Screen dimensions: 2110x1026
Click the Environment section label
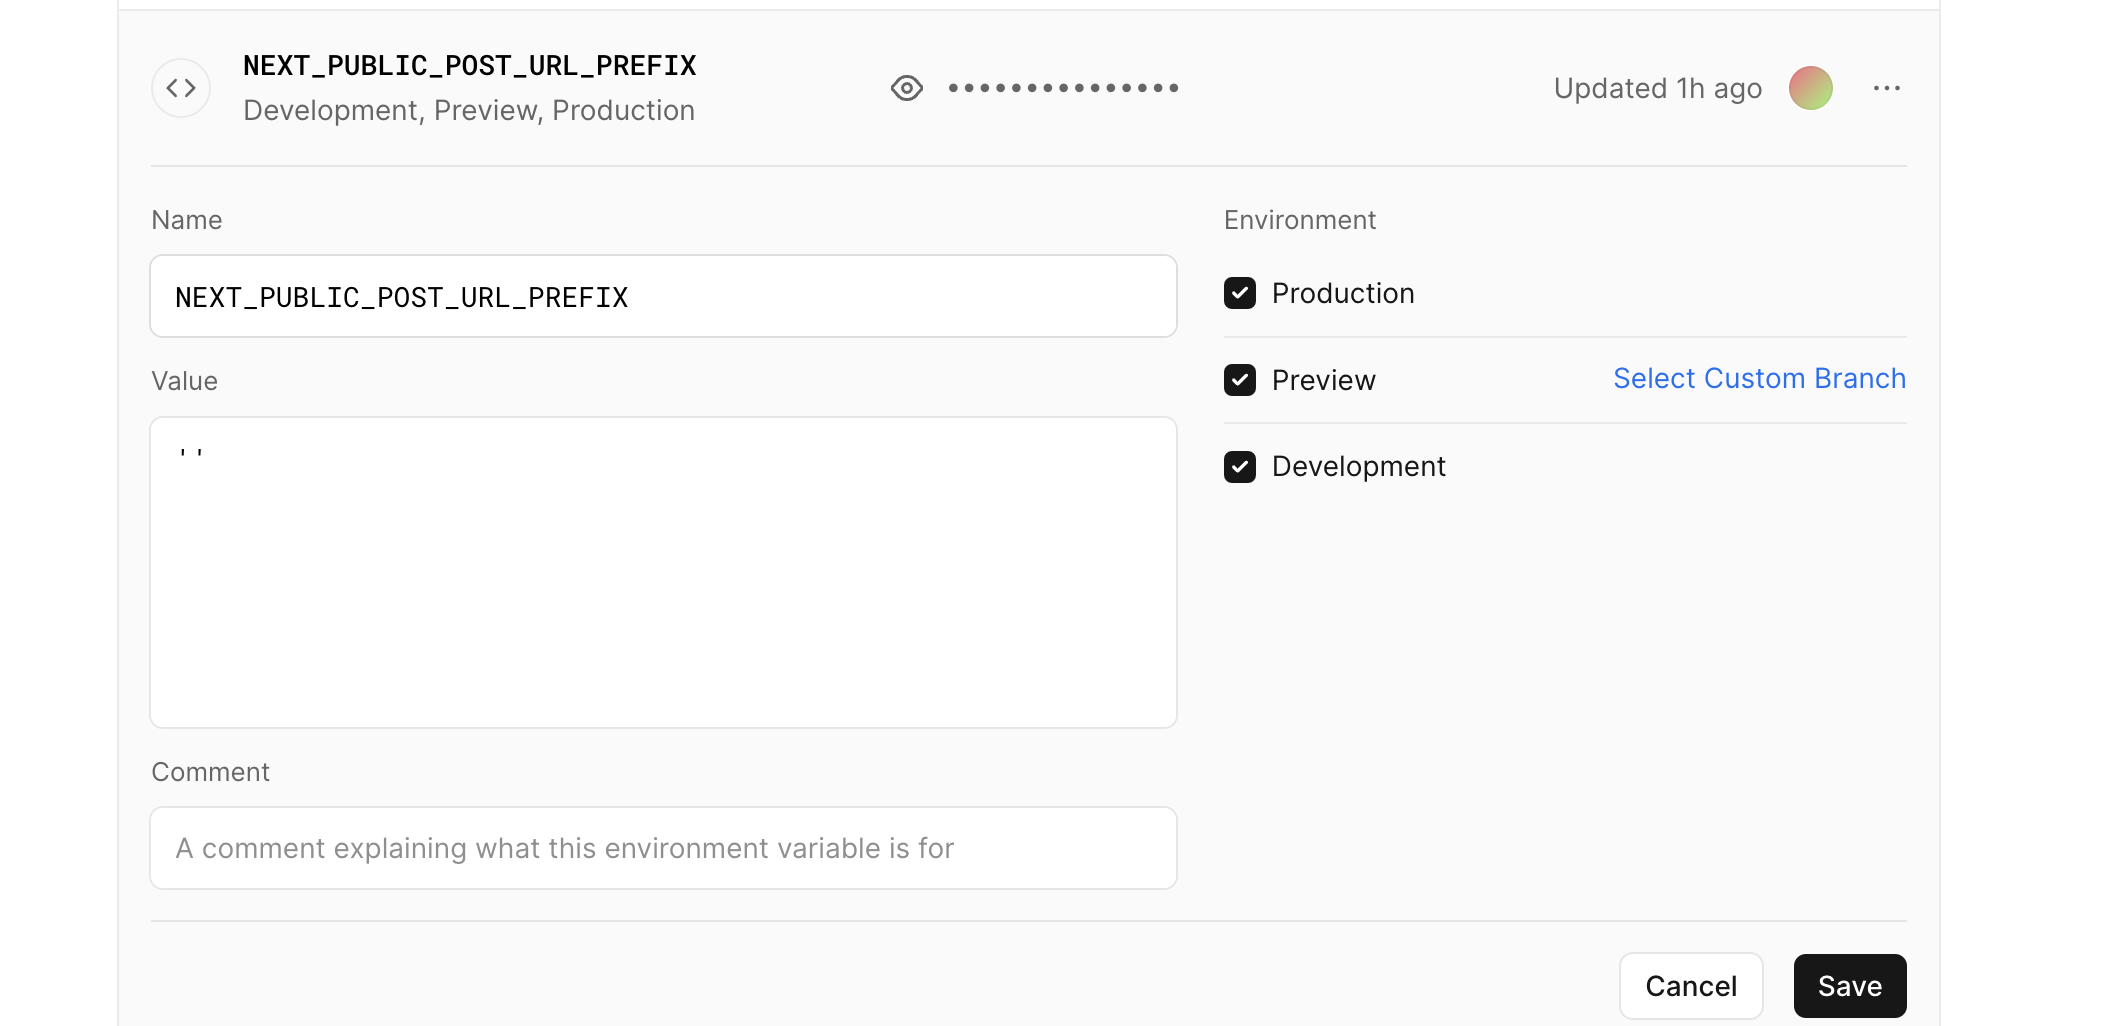click(x=1299, y=219)
